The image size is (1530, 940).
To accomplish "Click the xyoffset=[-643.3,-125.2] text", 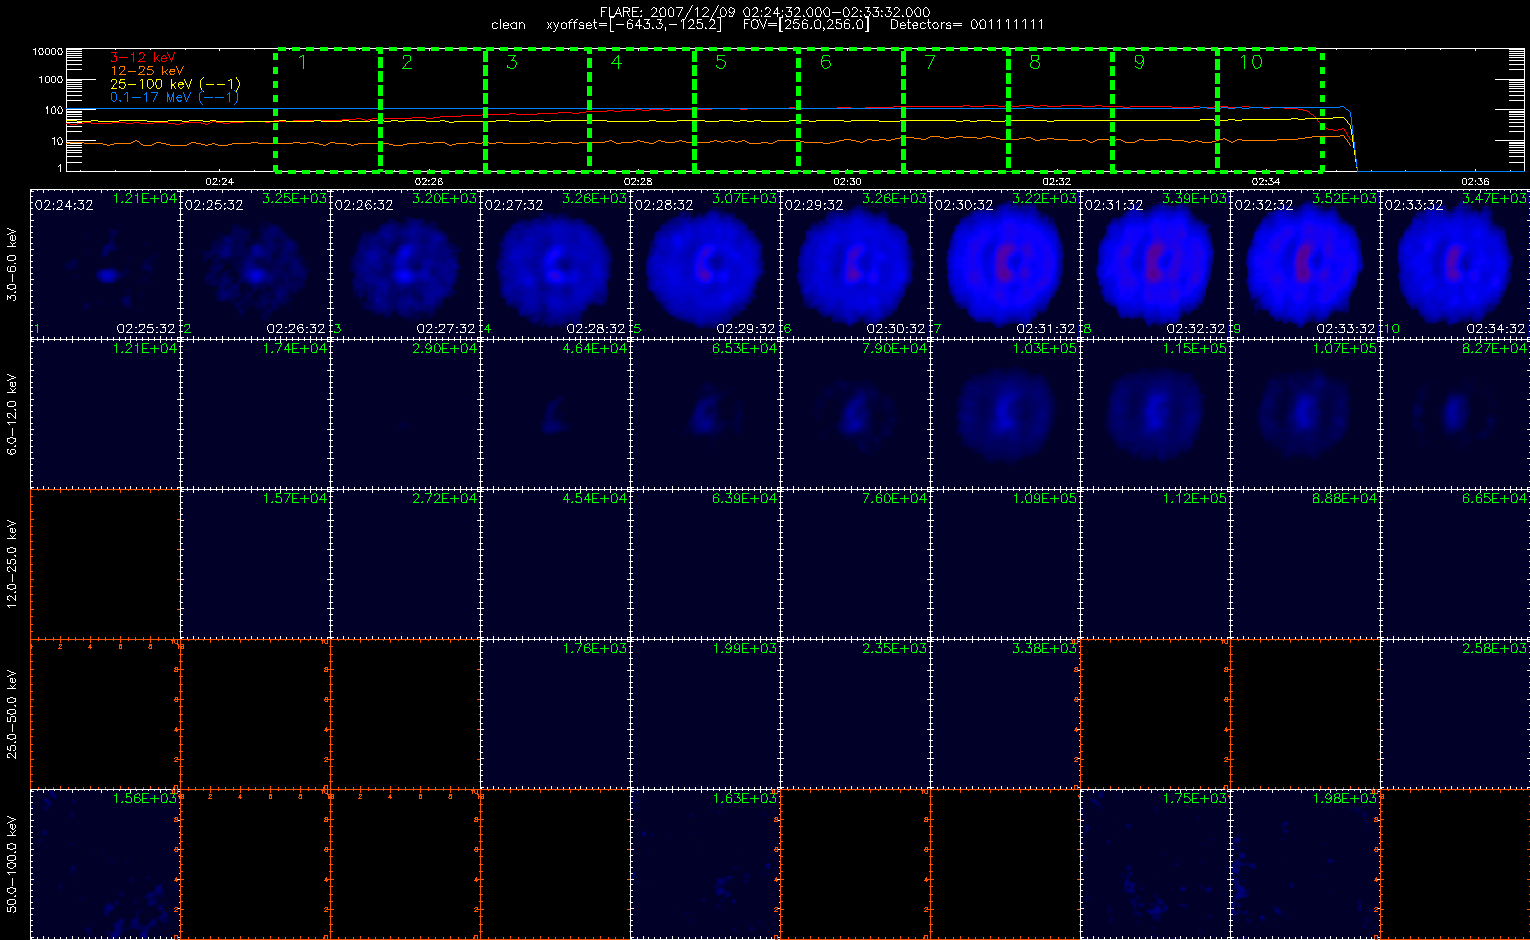I will [632, 25].
